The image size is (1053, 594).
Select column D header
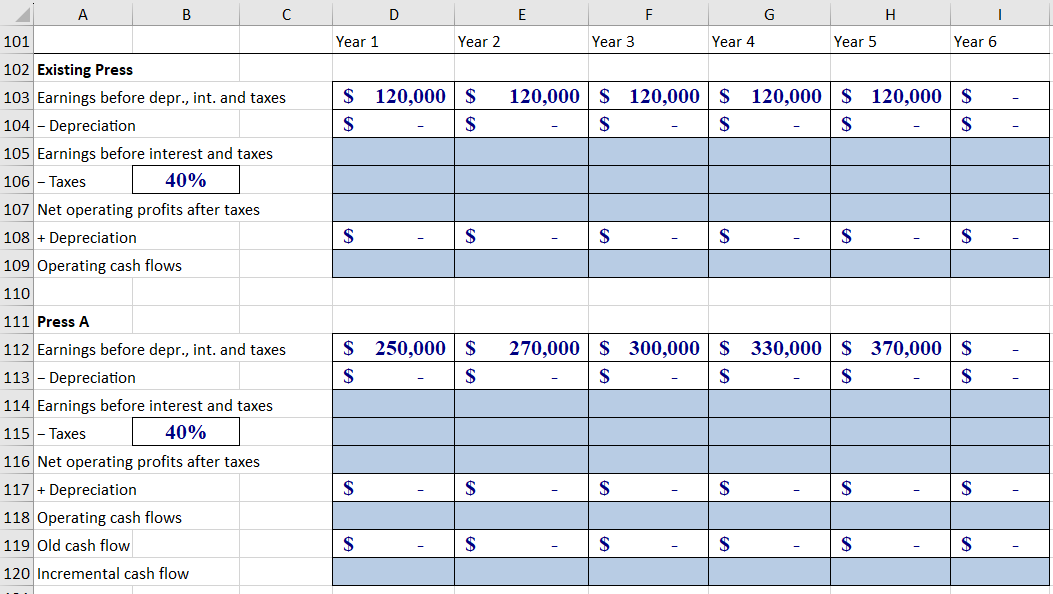(x=394, y=14)
